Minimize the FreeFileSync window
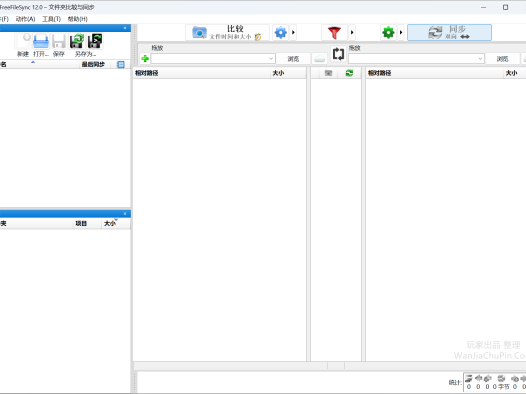 click(483, 7)
